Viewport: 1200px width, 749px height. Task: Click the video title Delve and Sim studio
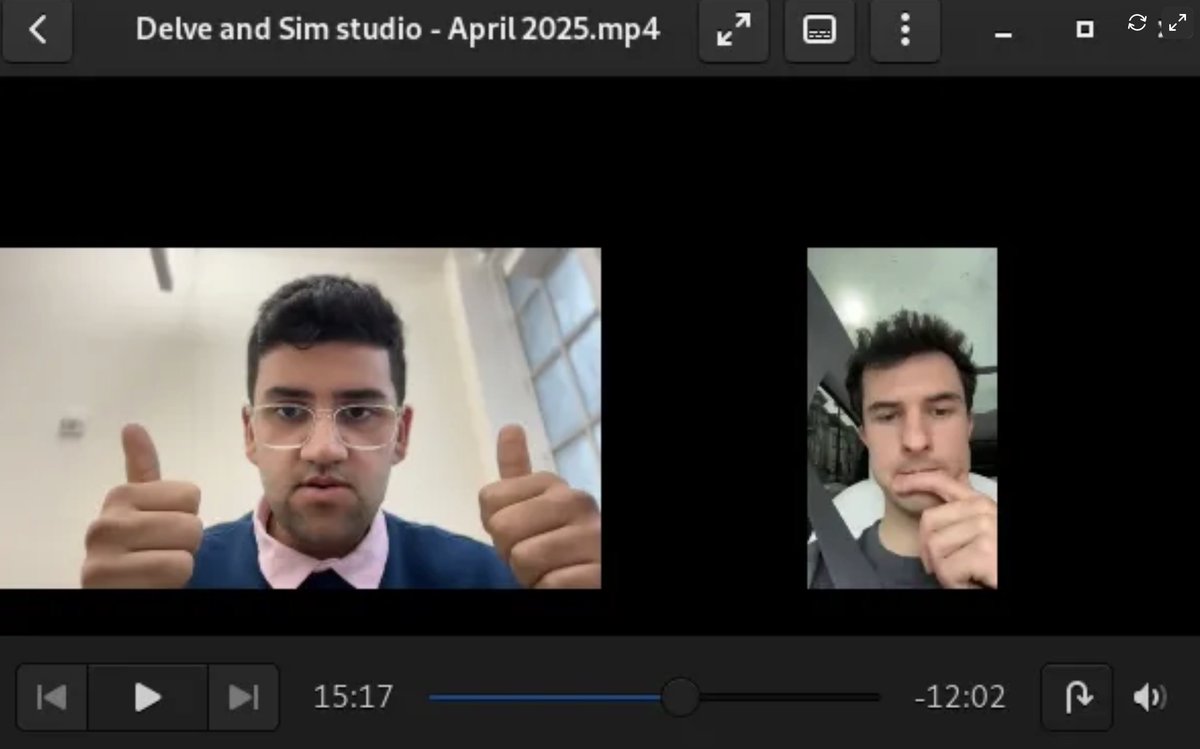(397, 29)
